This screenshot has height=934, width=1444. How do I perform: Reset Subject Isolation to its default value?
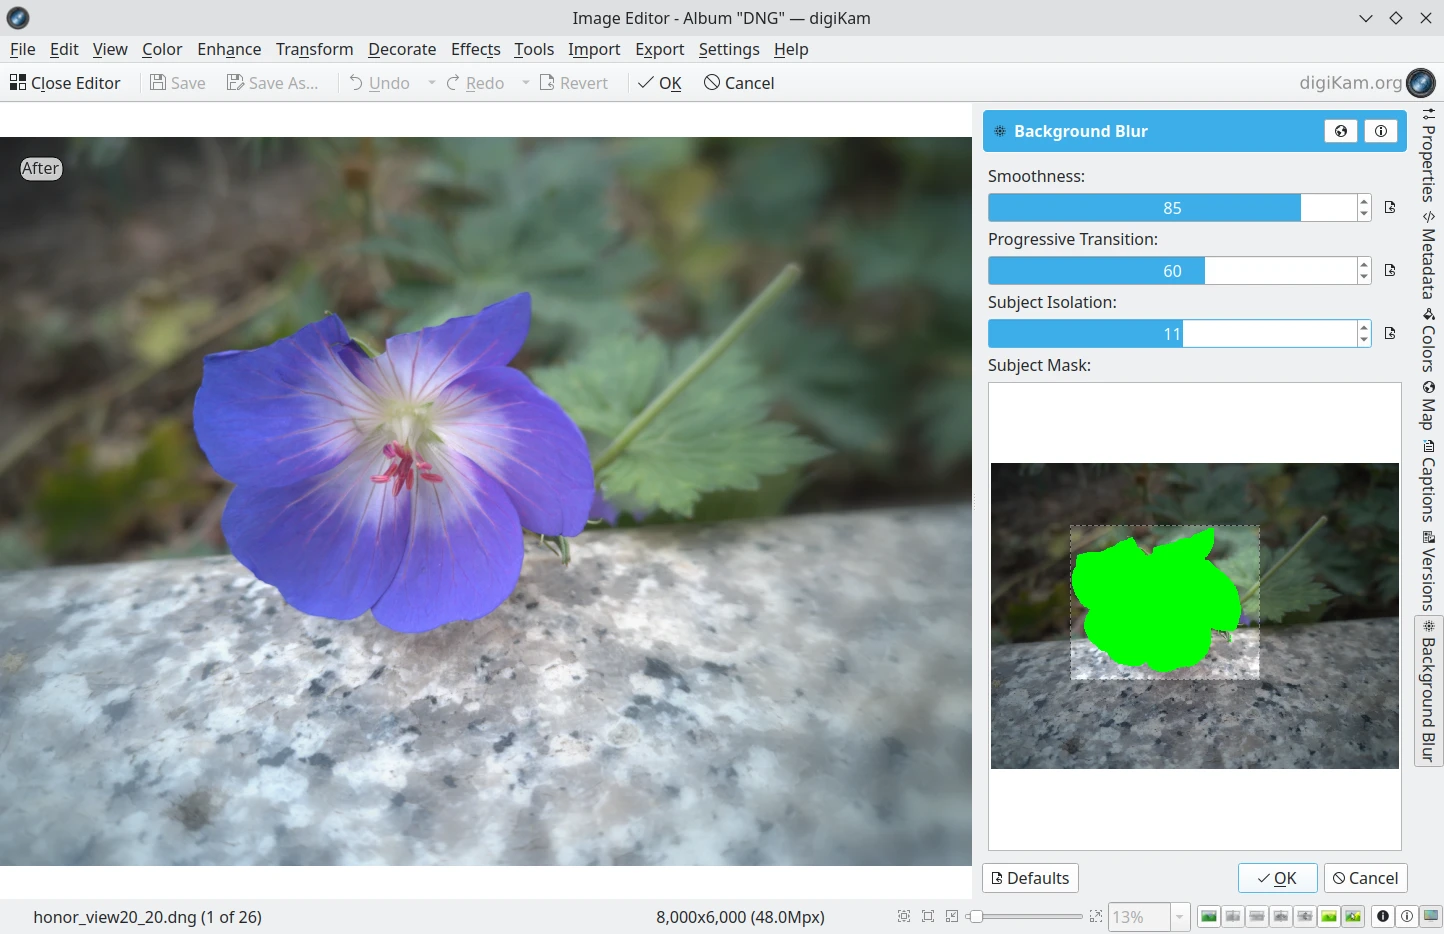click(1390, 334)
